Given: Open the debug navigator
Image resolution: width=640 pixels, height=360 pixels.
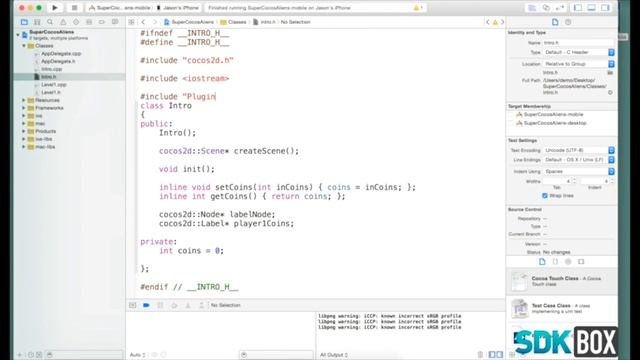Looking at the screenshot, I should pyautogui.click(x=89, y=22).
